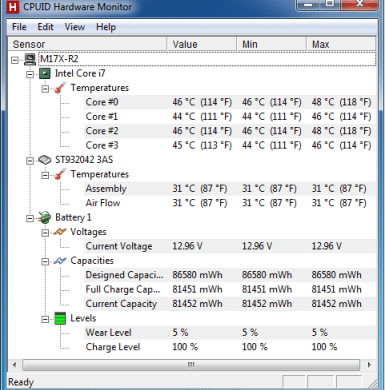Collapse Temperatures under ST932042 3AS
Image resolution: width=385 pixels, height=390 pixels.
click(45, 175)
